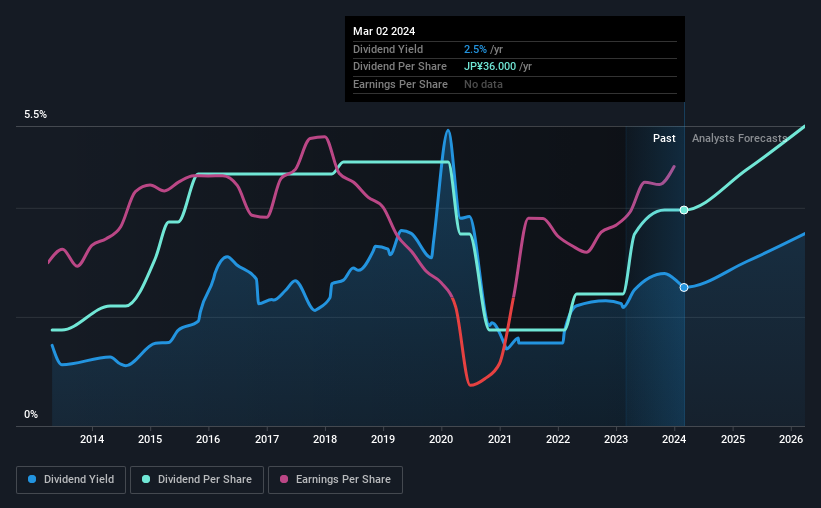
Task: Click the 2015 x-axis label
Action: click(150, 439)
